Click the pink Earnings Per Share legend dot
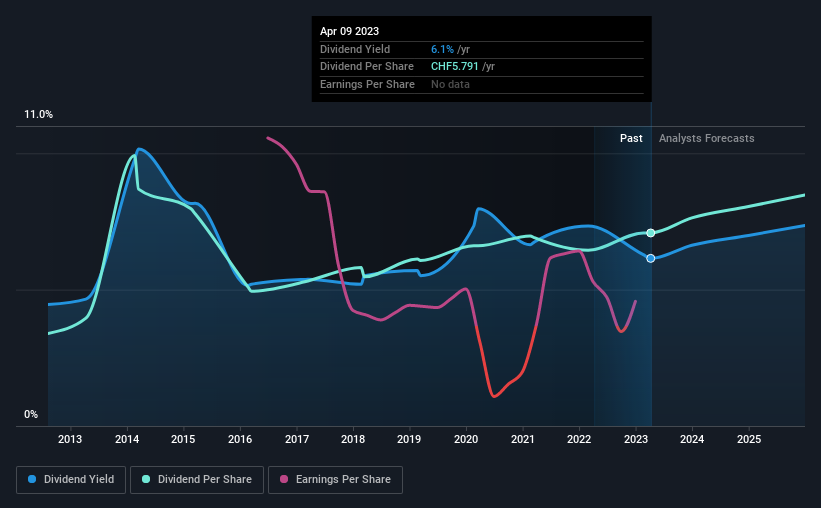The image size is (821, 508). pos(284,479)
